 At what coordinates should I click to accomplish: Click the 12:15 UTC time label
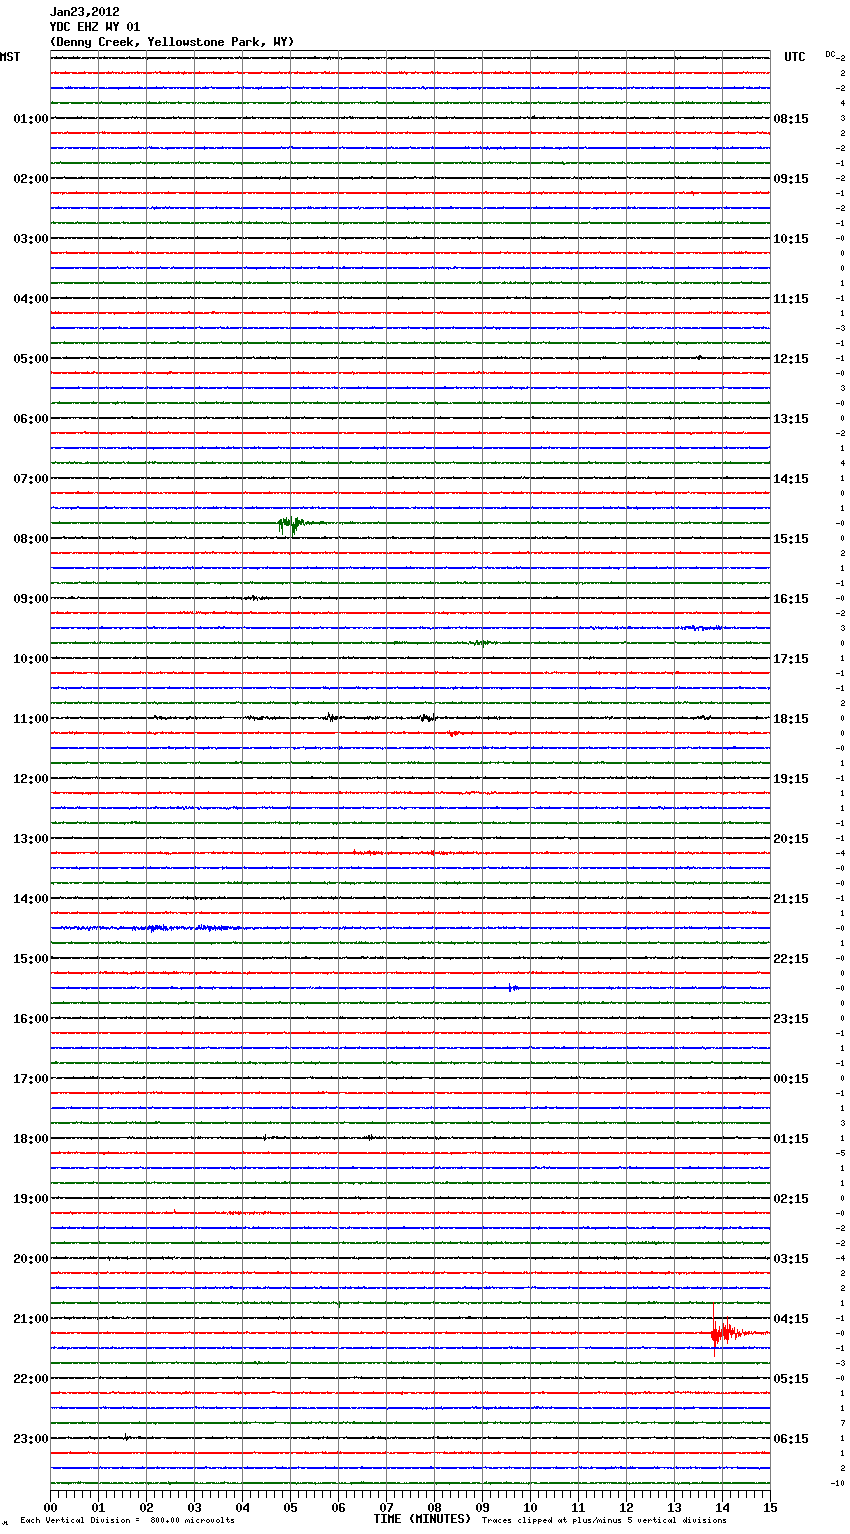click(791, 359)
